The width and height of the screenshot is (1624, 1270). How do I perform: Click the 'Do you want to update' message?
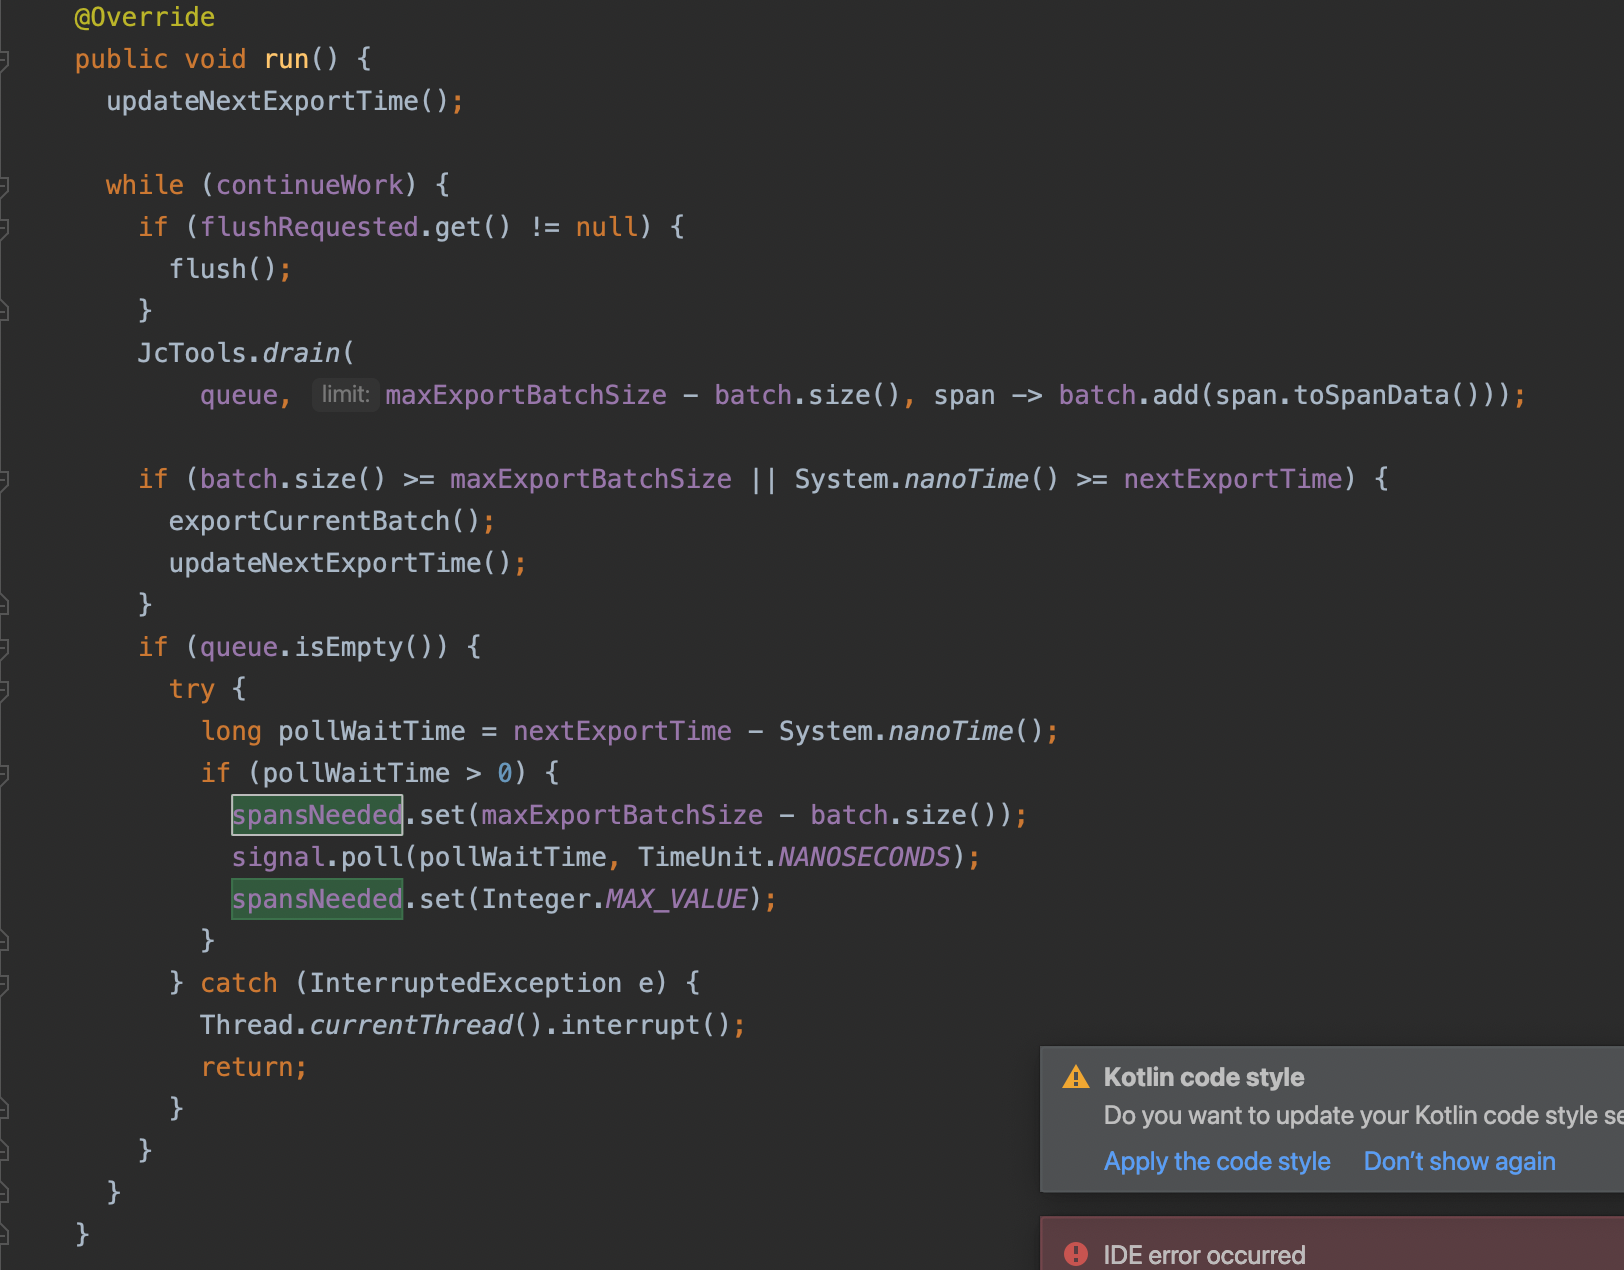pyautogui.click(x=1363, y=1115)
